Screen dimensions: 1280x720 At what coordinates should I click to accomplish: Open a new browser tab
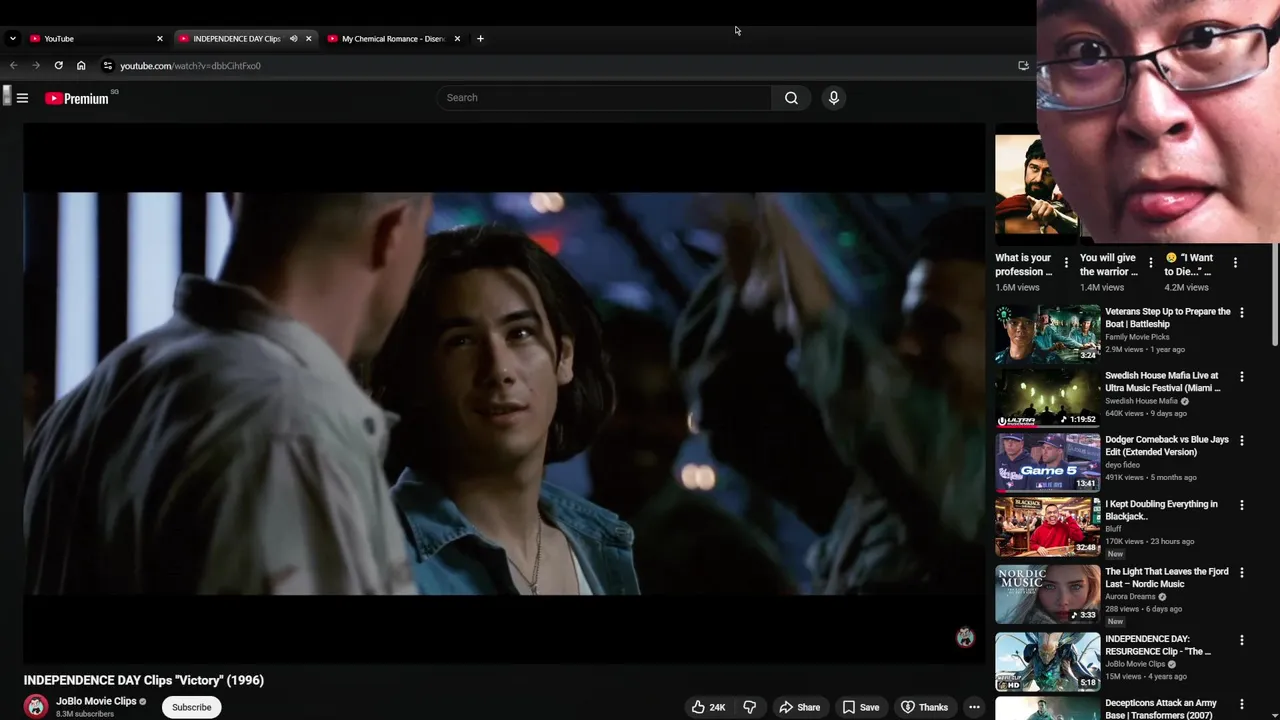click(x=480, y=39)
